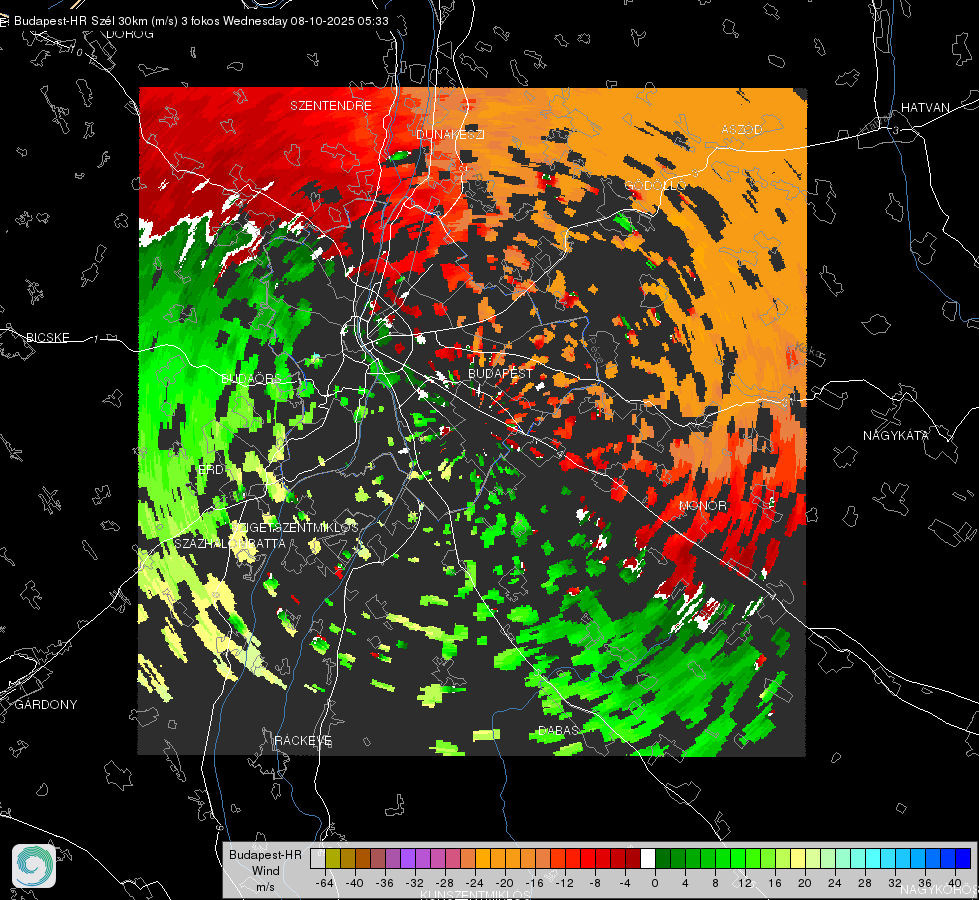Click the SZENTENDRE city label
979x900 pixels.
(x=331, y=106)
